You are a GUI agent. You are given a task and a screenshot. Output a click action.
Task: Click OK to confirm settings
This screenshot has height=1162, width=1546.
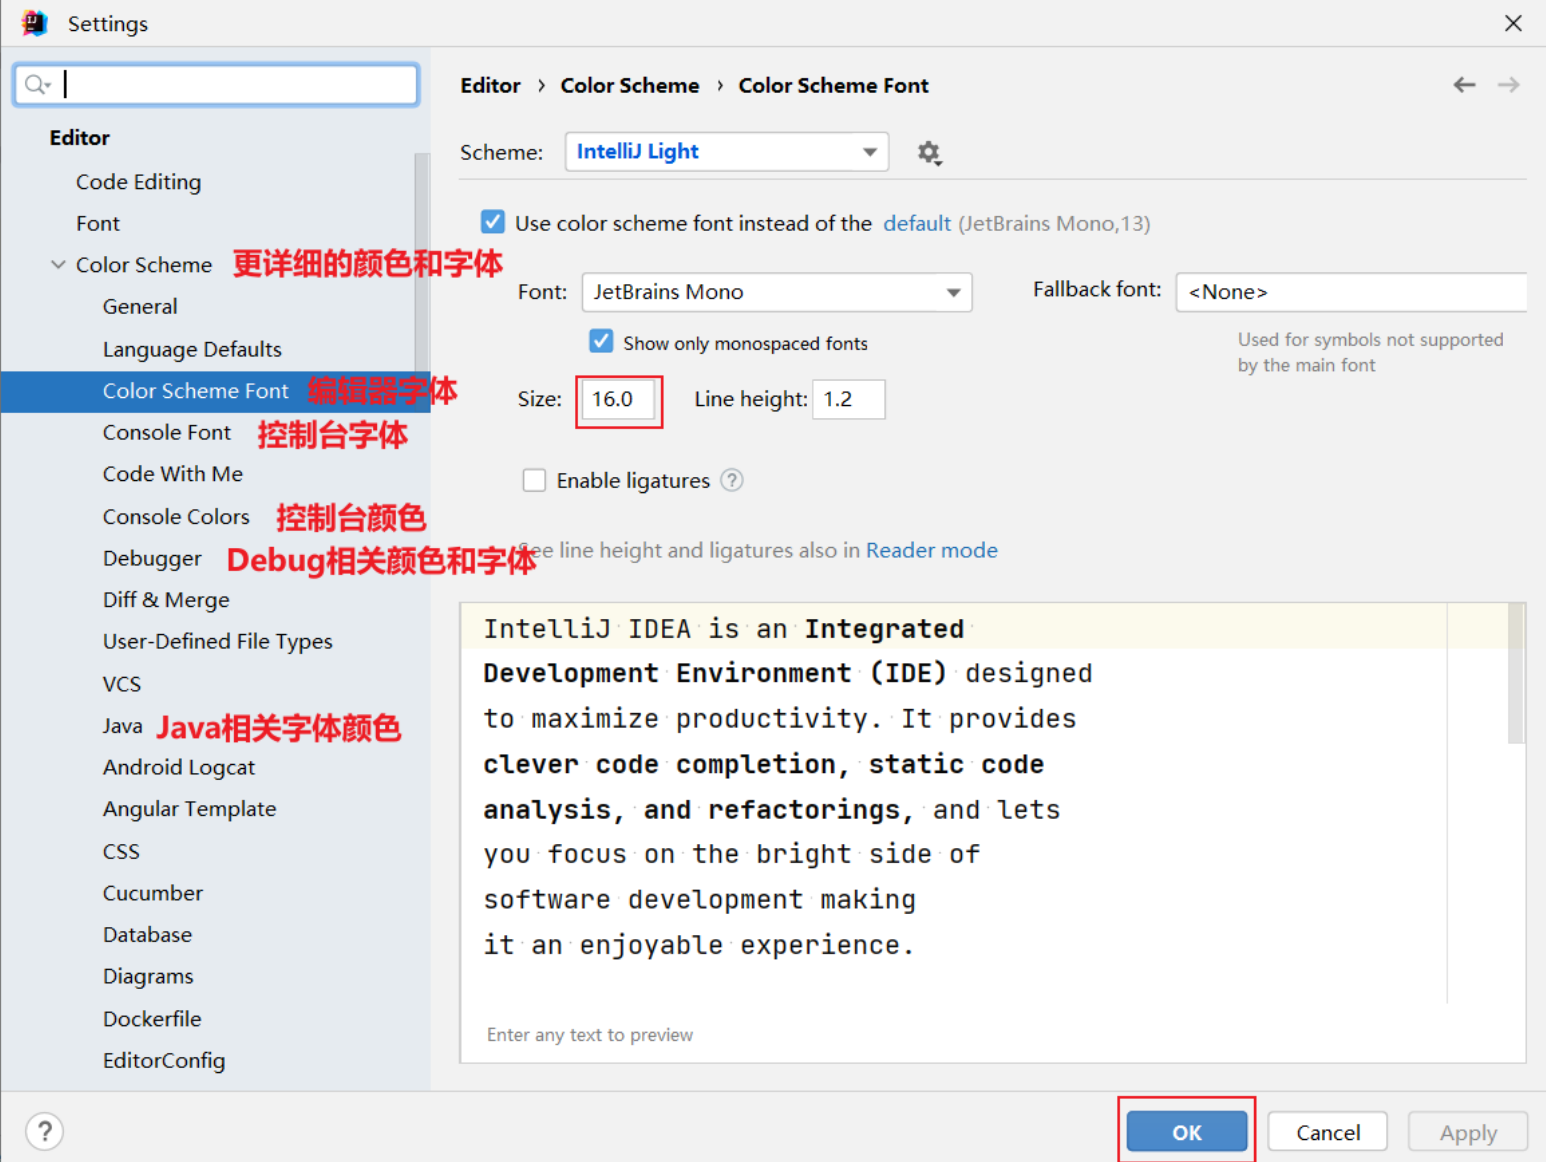coord(1187,1132)
